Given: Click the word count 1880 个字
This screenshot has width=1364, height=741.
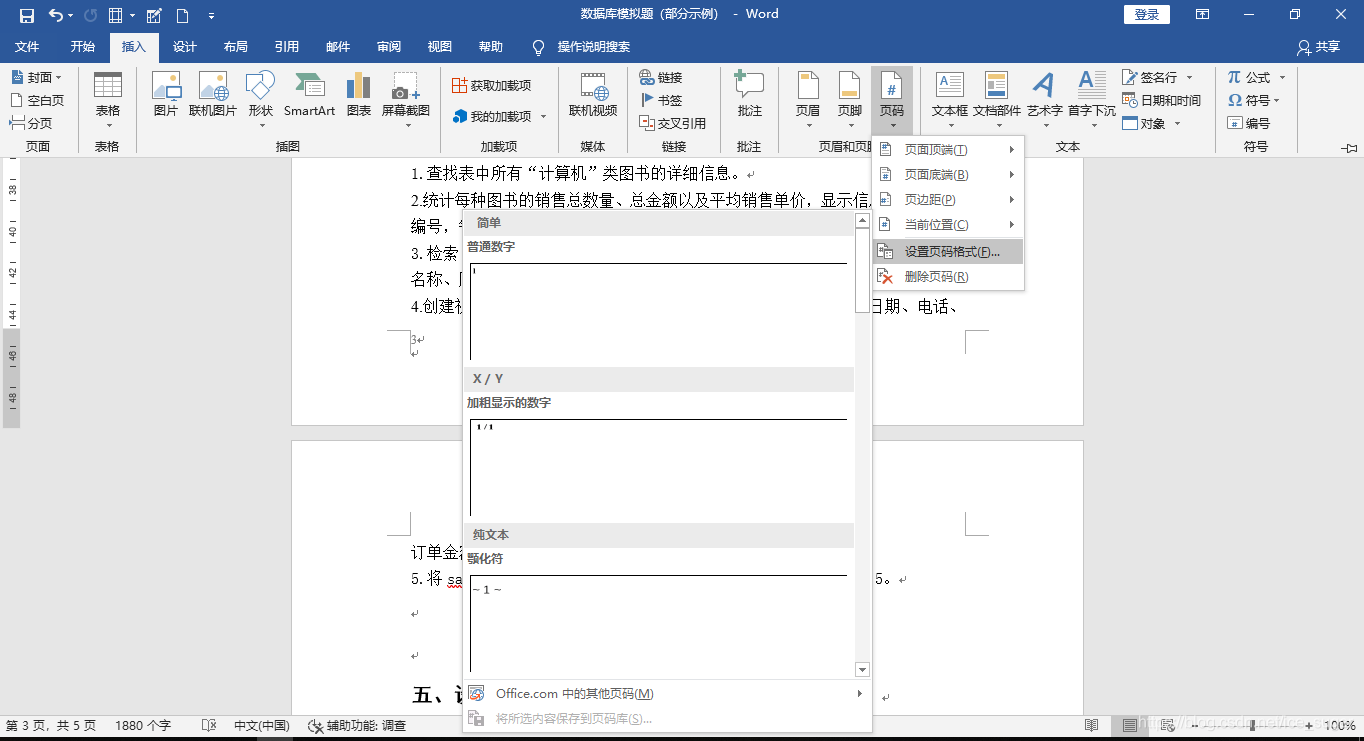Looking at the screenshot, I should (x=143, y=726).
